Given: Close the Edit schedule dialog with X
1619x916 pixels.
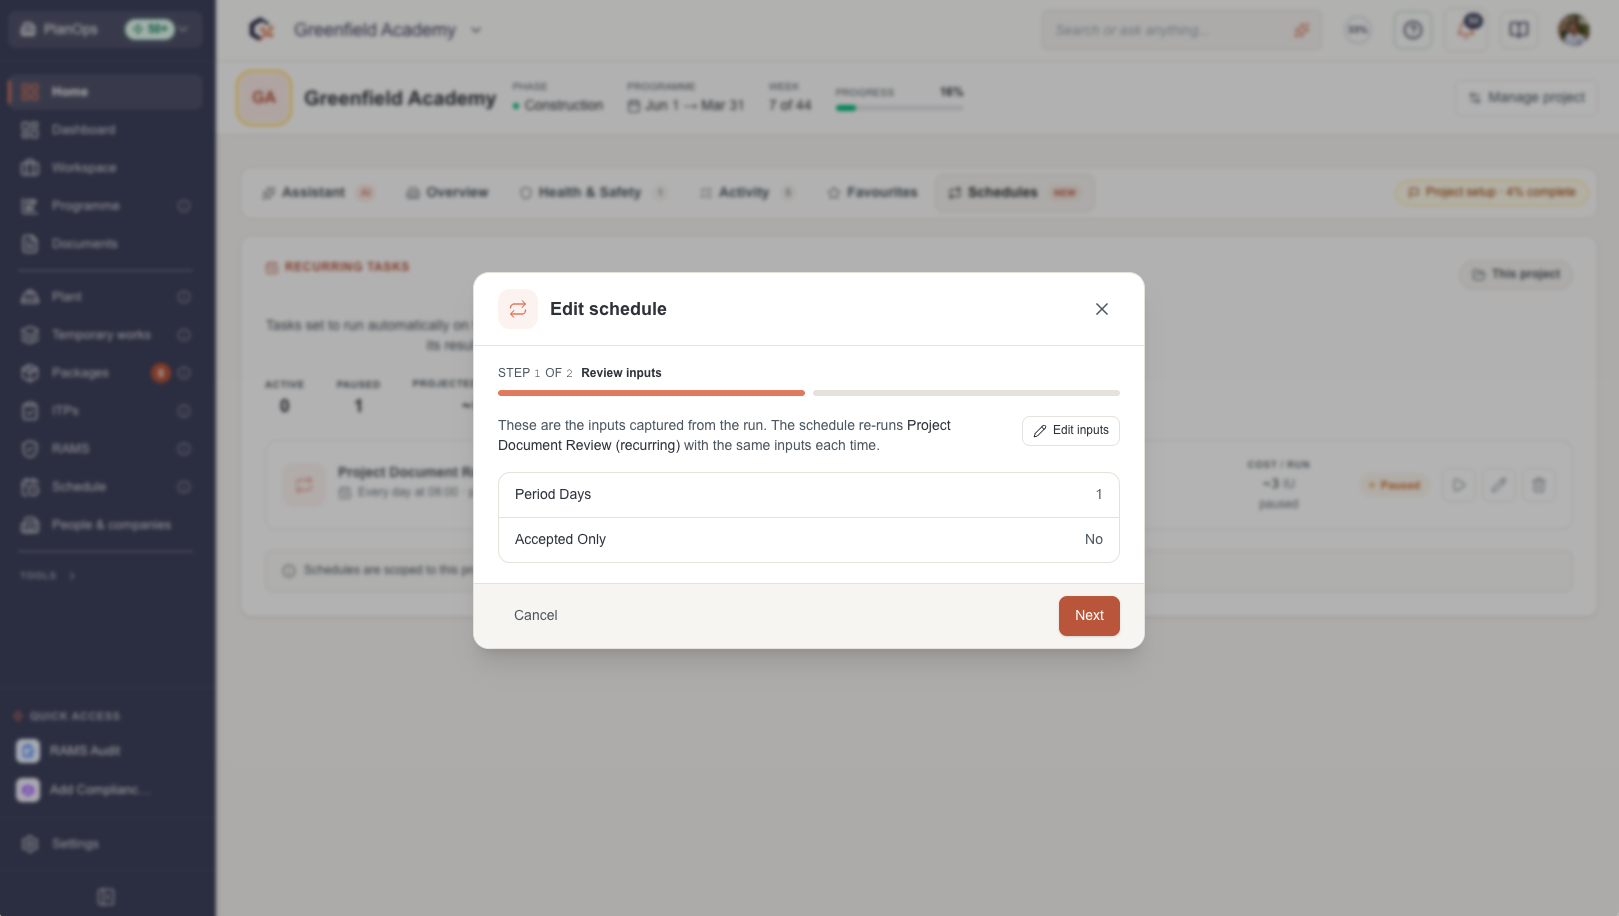Looking at the screenshot, I should pos(1101,309).
